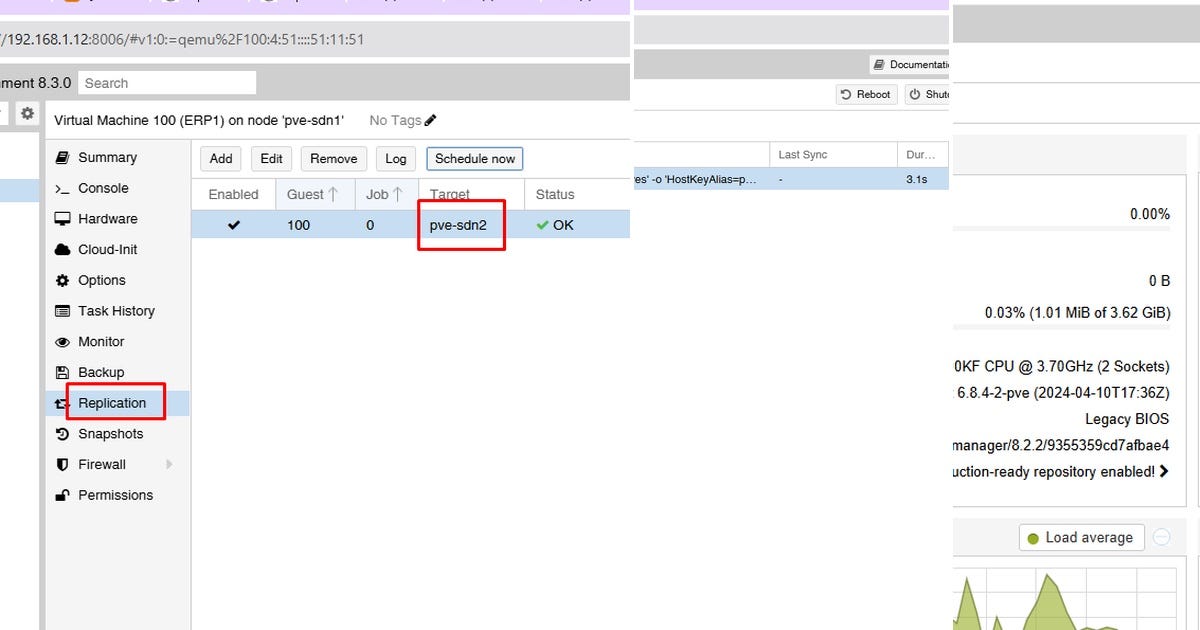Image resolution: width=1200 pixels, height=630 pixels.
Task: Open Cloud-Init via its cloud icon
Action: (63, 249)
